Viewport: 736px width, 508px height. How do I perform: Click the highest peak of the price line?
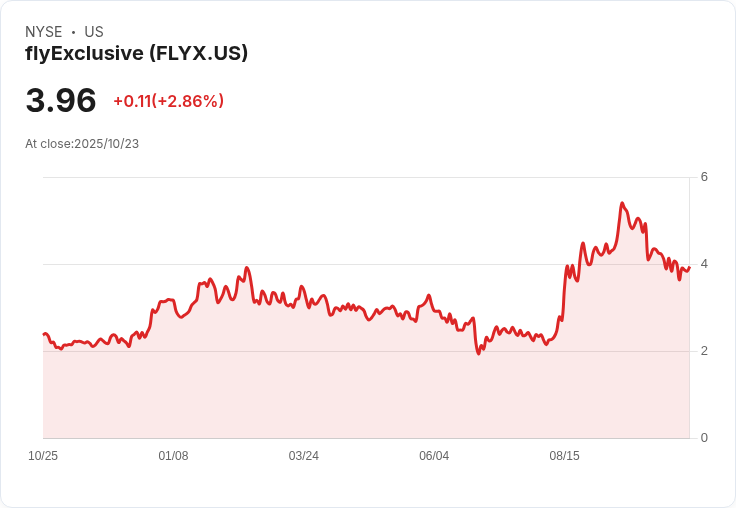tap(622, 203)
